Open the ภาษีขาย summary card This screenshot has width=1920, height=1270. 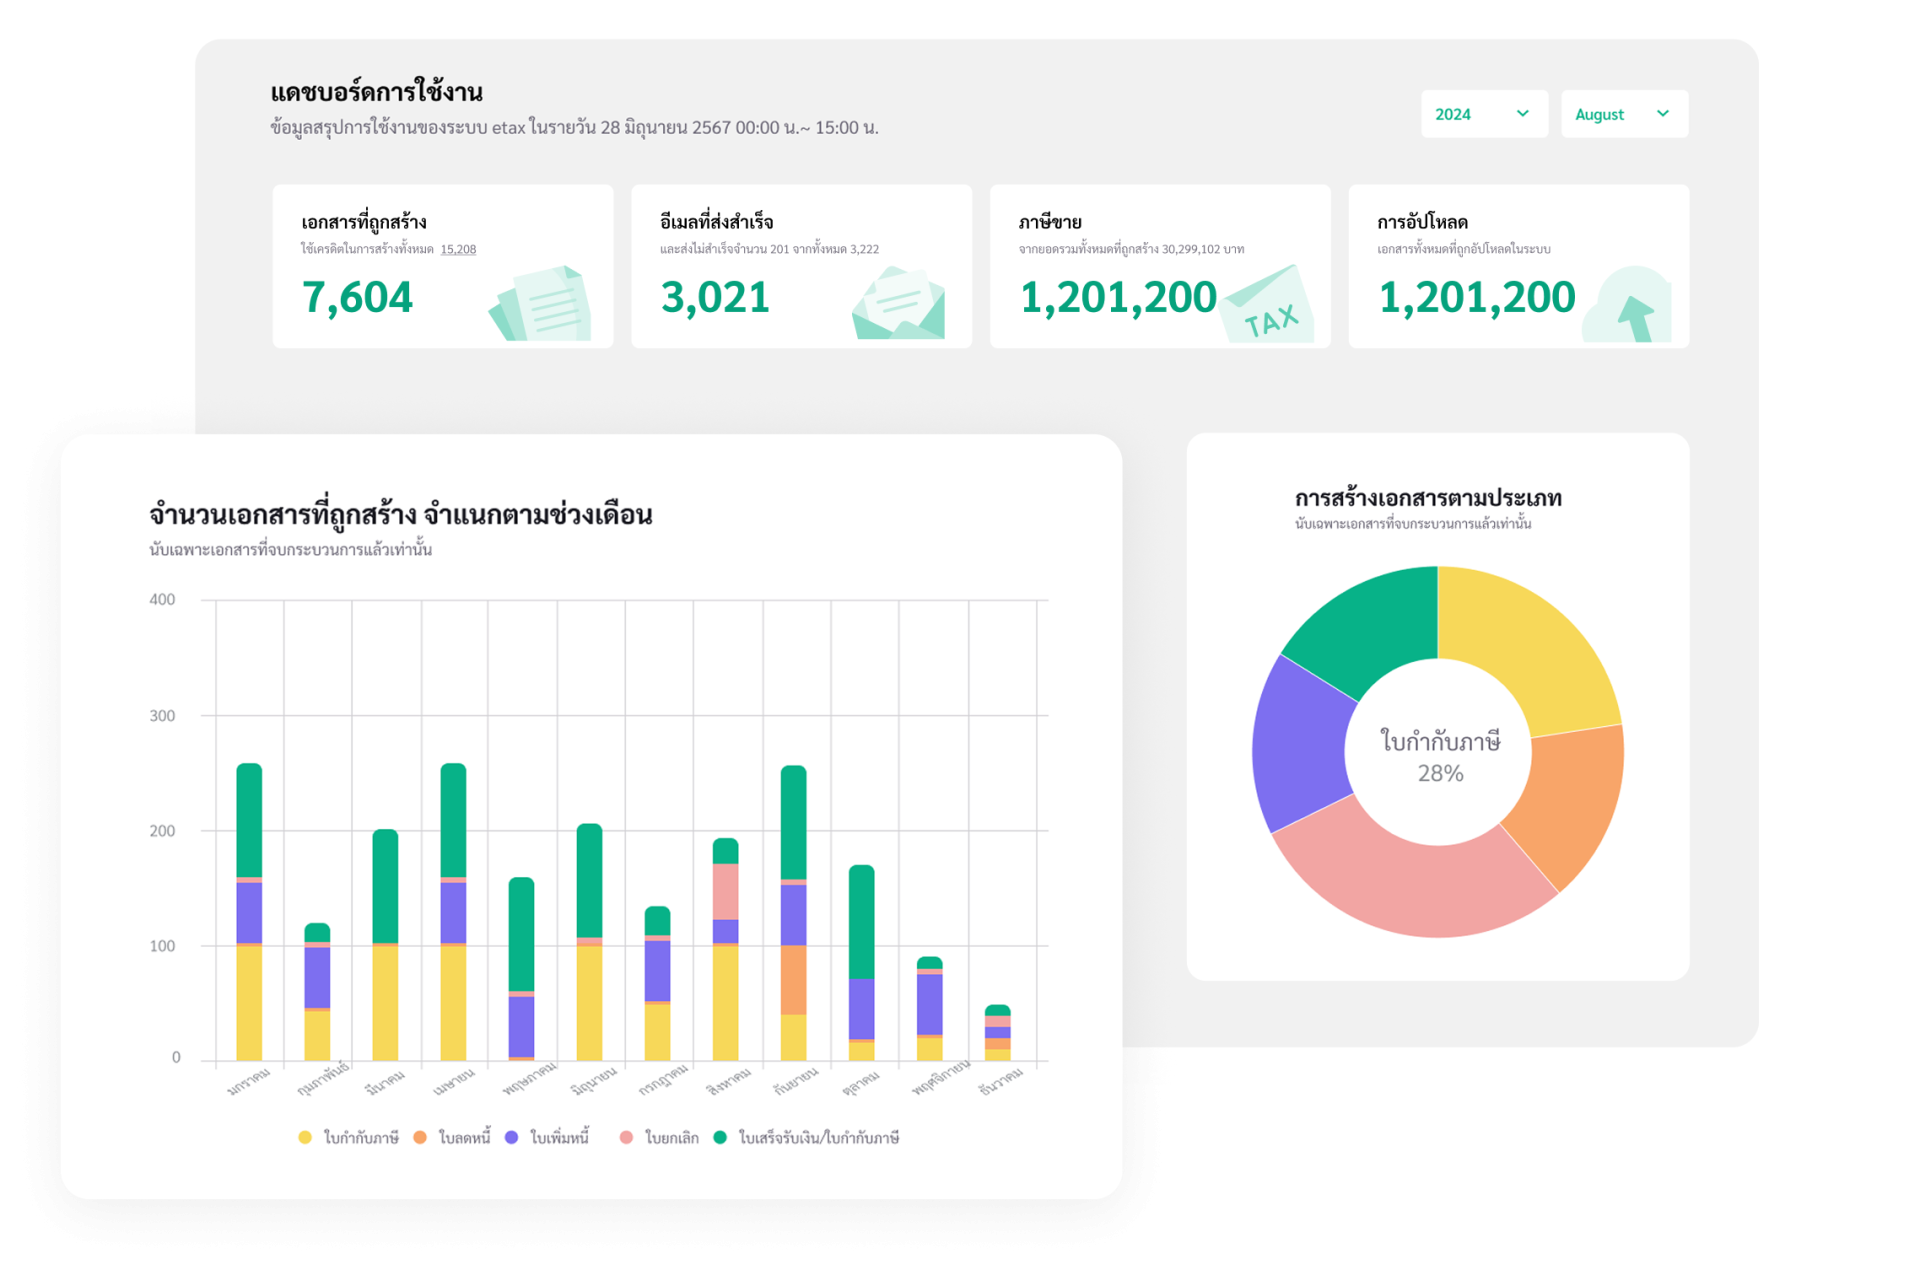coord(1159,266)
